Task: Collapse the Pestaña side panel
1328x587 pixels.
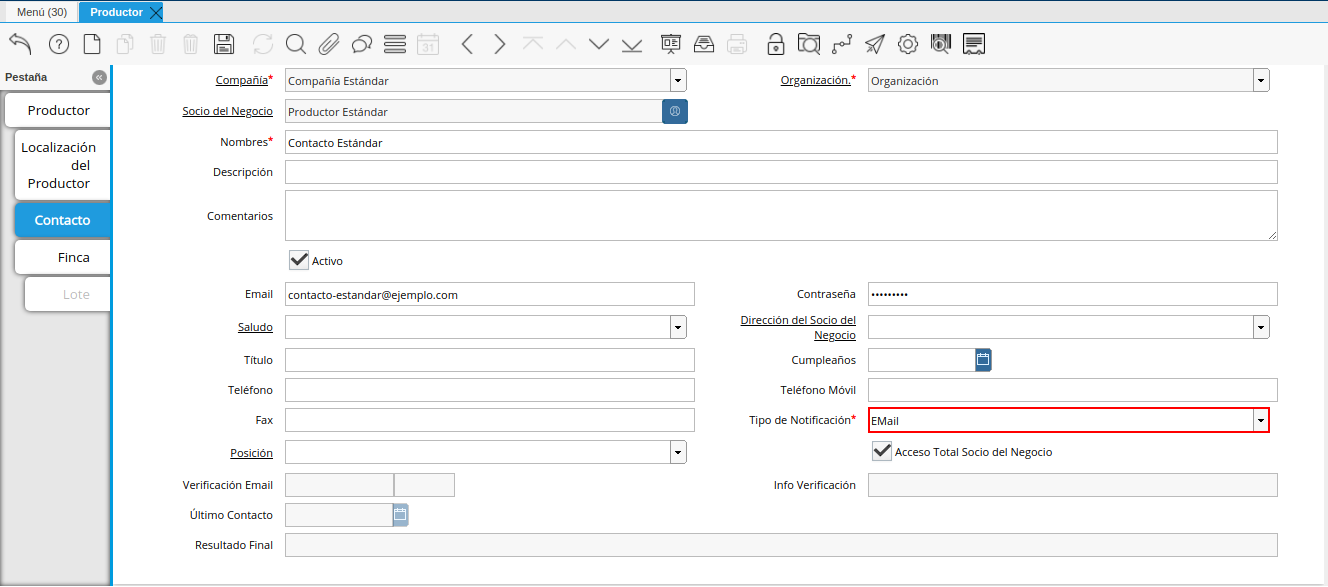Action: click(99, 77)
